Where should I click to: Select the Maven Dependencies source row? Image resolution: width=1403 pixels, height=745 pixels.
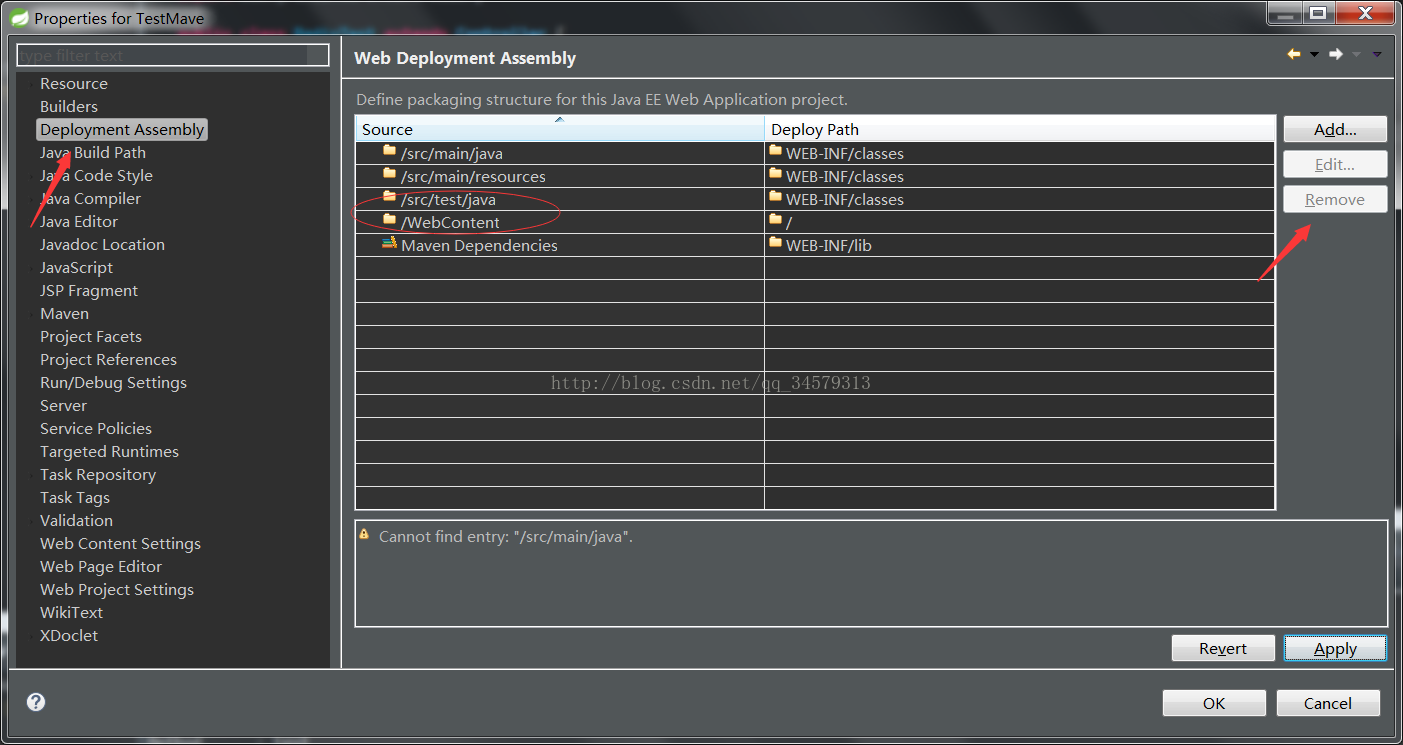coord(560,245)
